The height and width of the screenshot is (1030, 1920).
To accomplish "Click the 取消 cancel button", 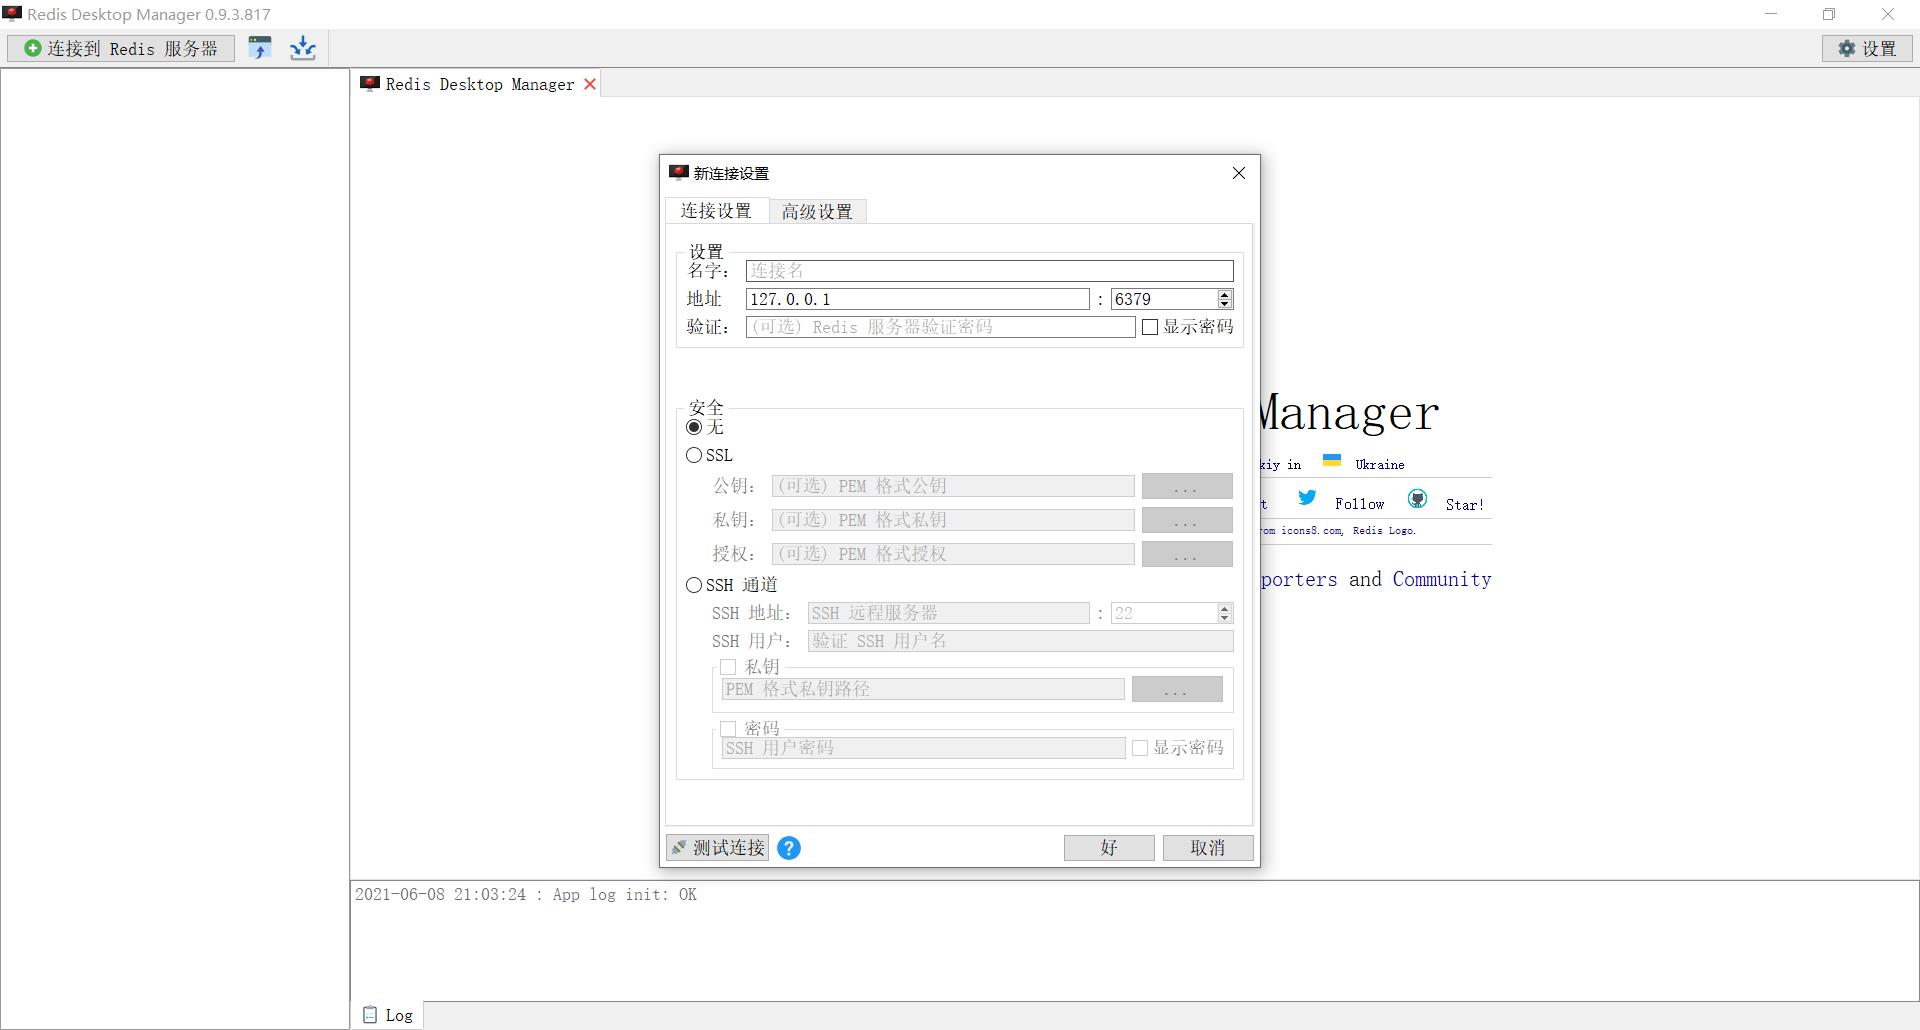I will coord(1207,848).
